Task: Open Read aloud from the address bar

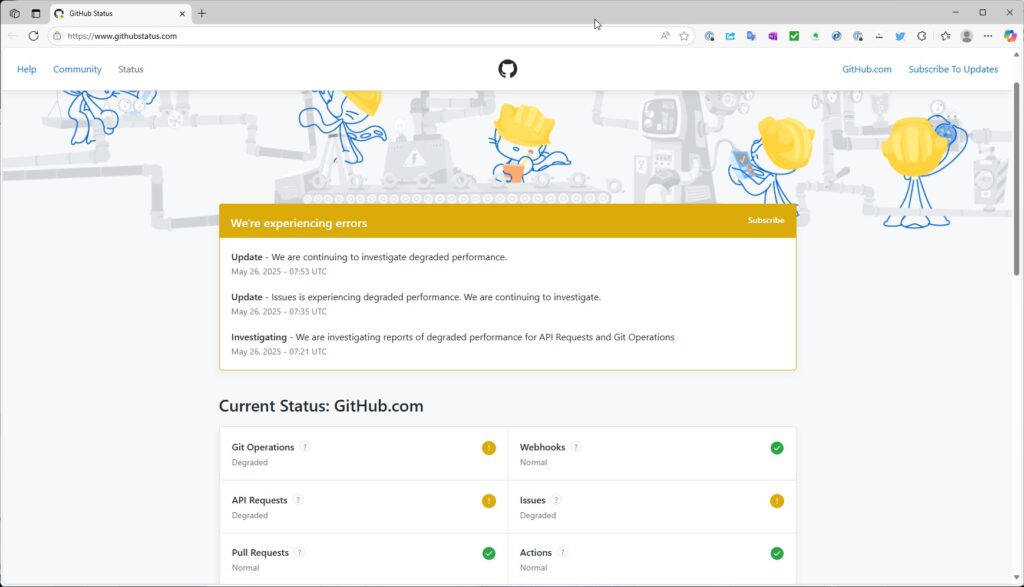Action: coord(665,36)
